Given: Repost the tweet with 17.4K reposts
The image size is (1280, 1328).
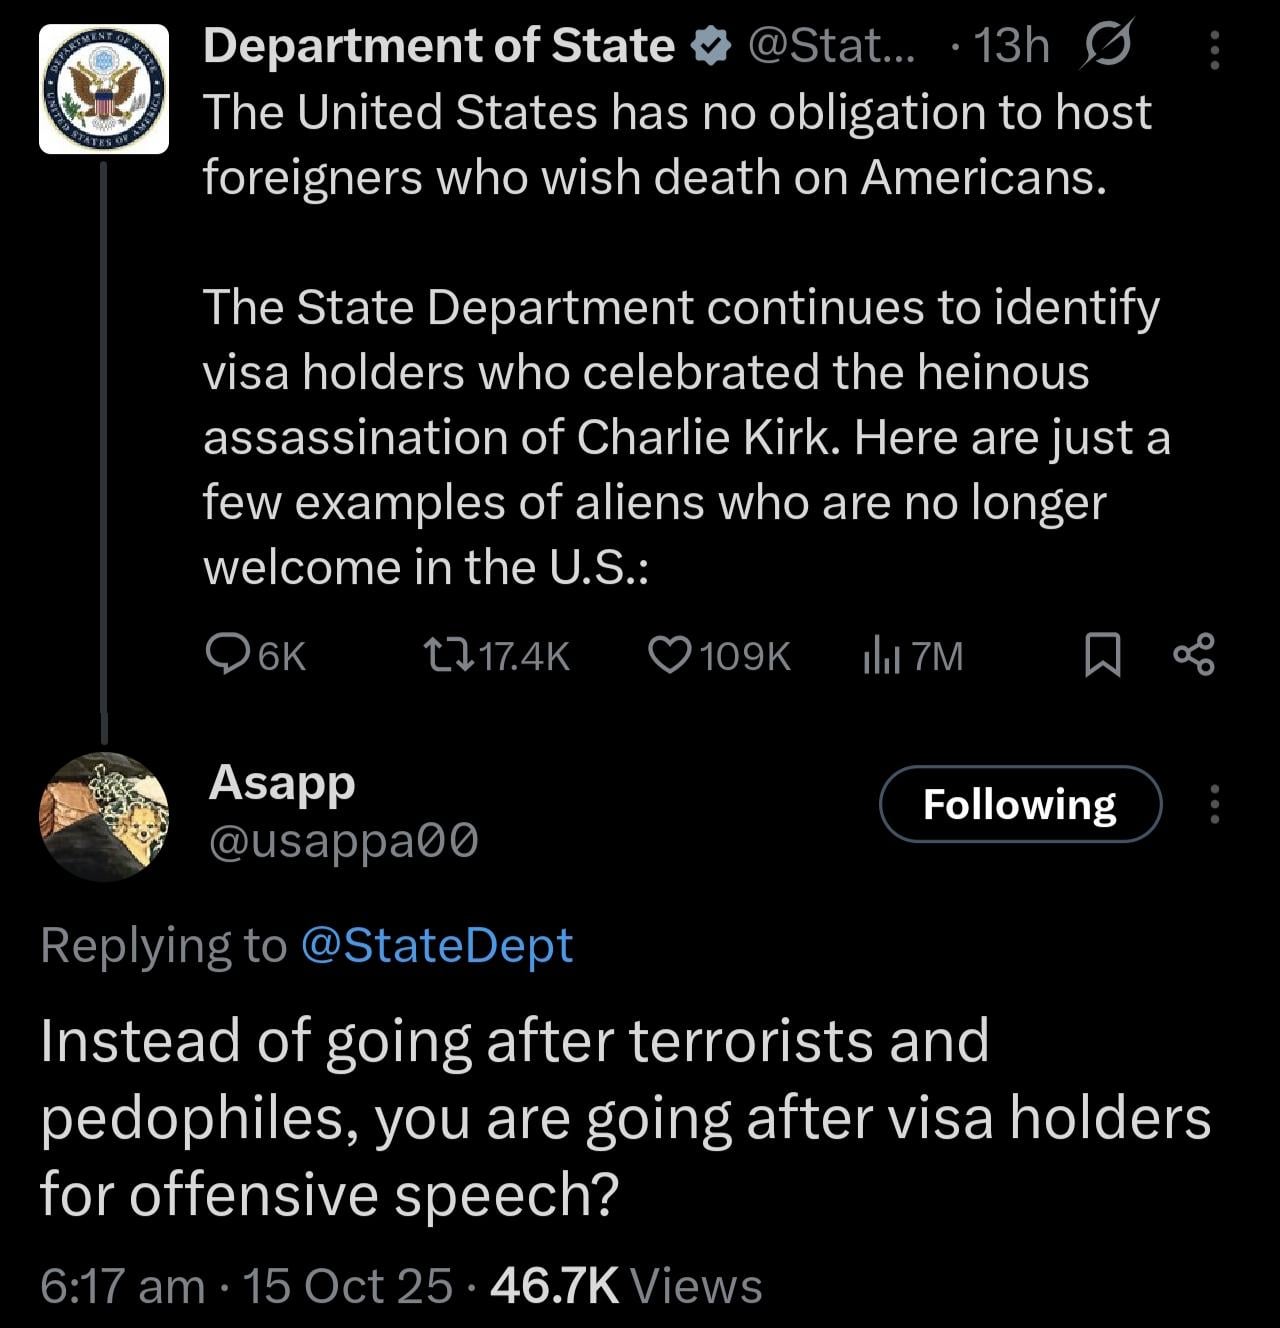Looking at the screenshot, I should pos(437,655).
